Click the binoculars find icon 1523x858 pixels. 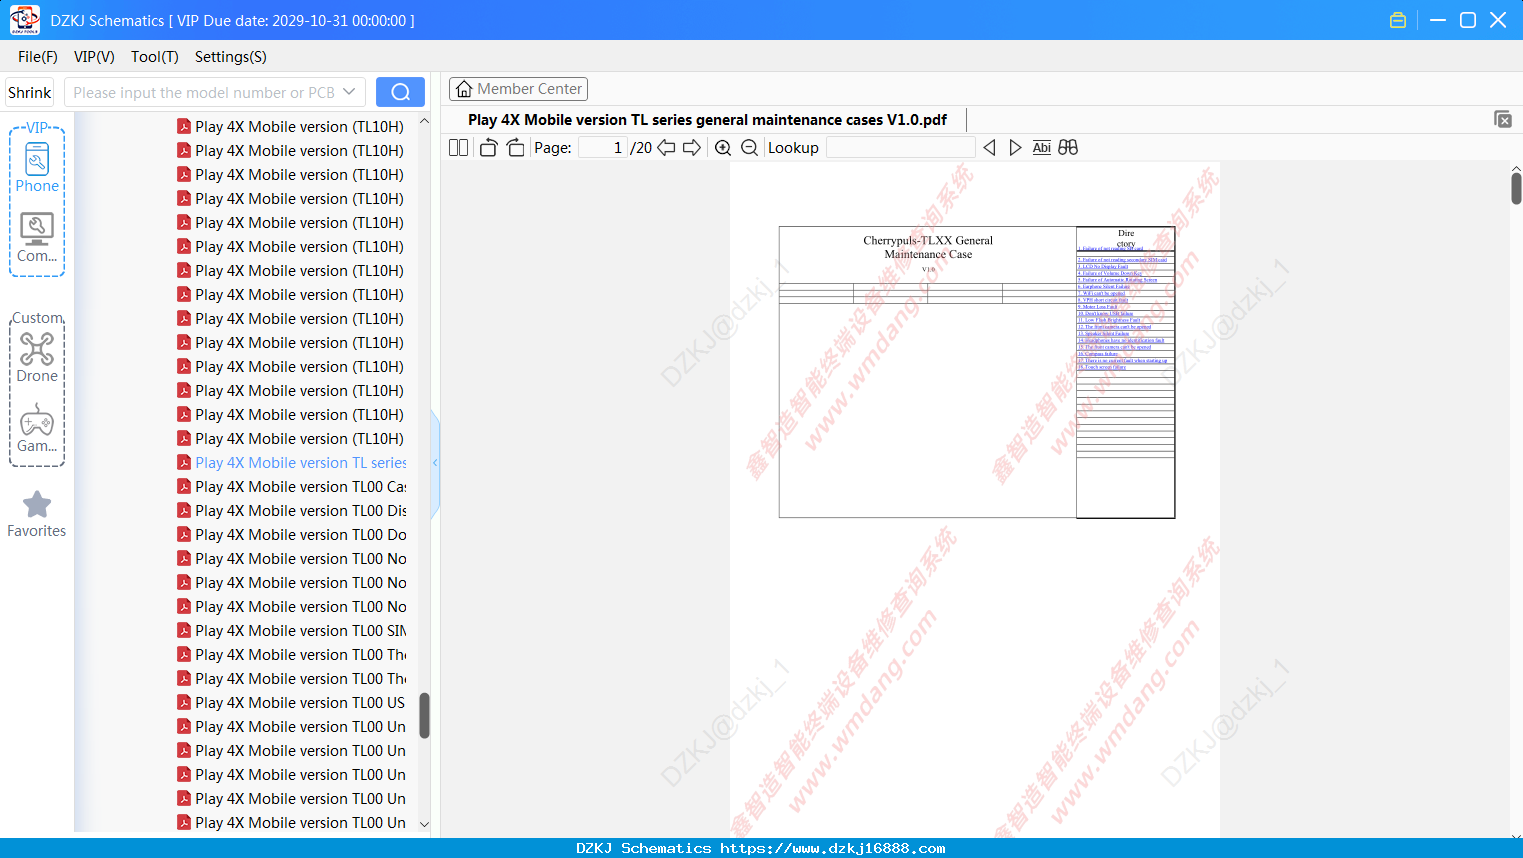[x=1068, y=148]
